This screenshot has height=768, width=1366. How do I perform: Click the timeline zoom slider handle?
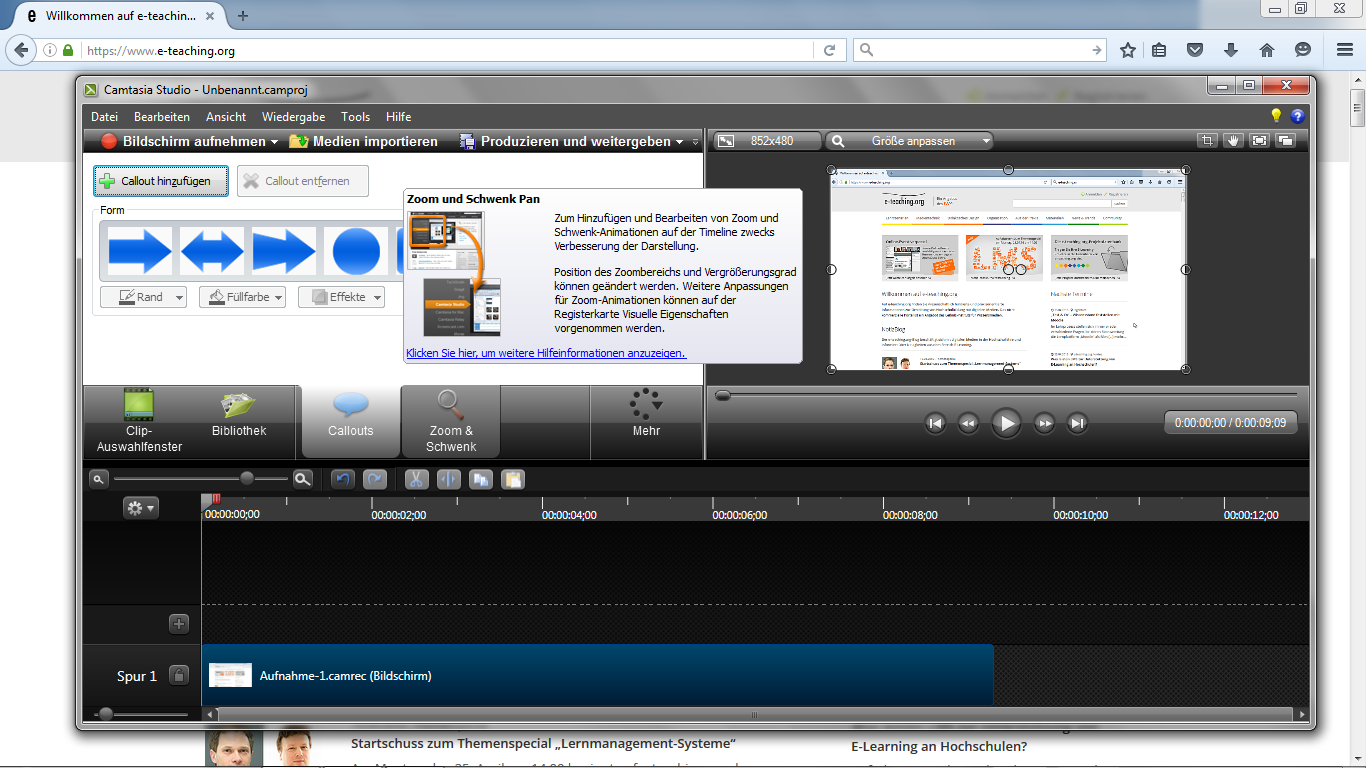(247, 479)
